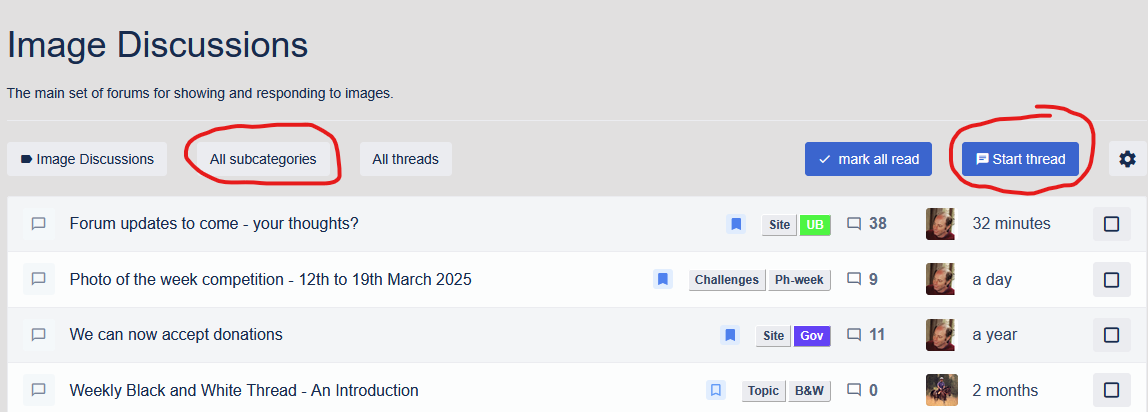
Task: Show All threads
Action: click(x=405, y=159)
